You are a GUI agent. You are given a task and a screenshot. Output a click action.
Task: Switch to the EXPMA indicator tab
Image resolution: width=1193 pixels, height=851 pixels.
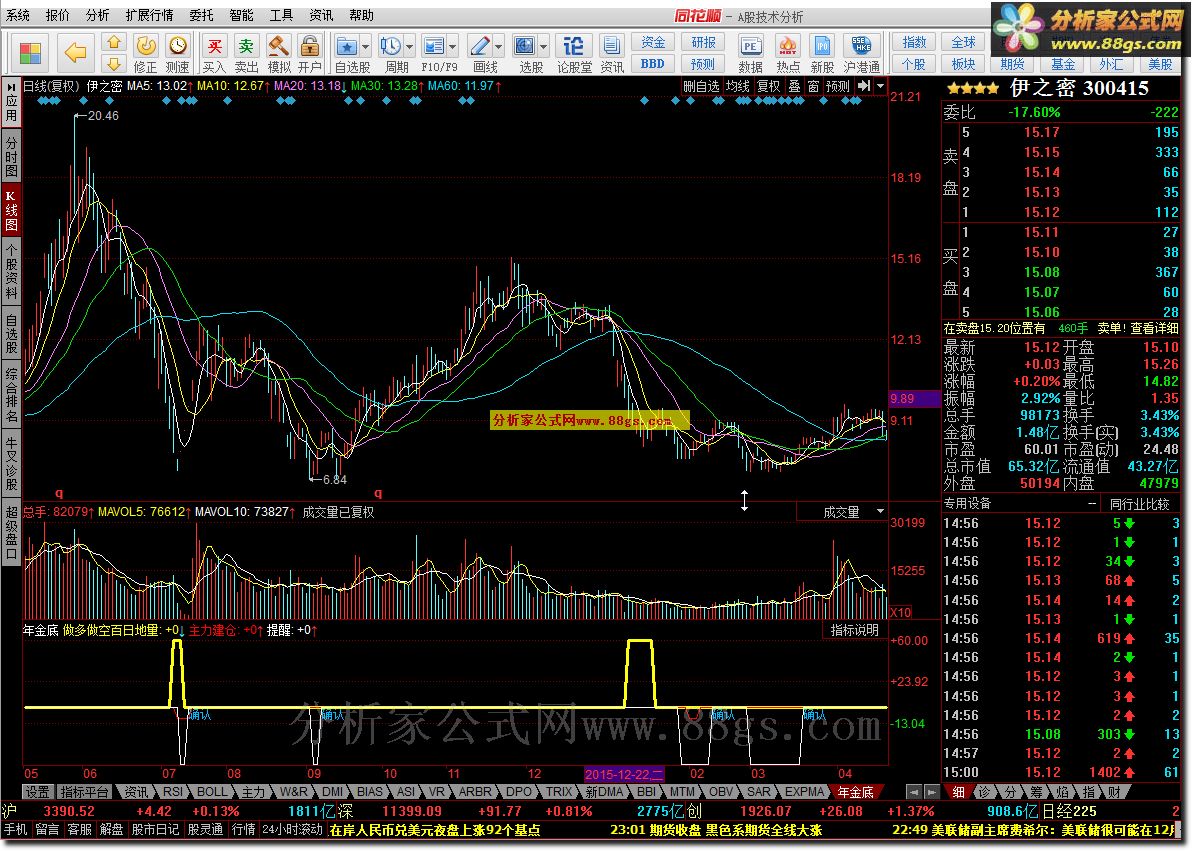(x=806, y=792)
